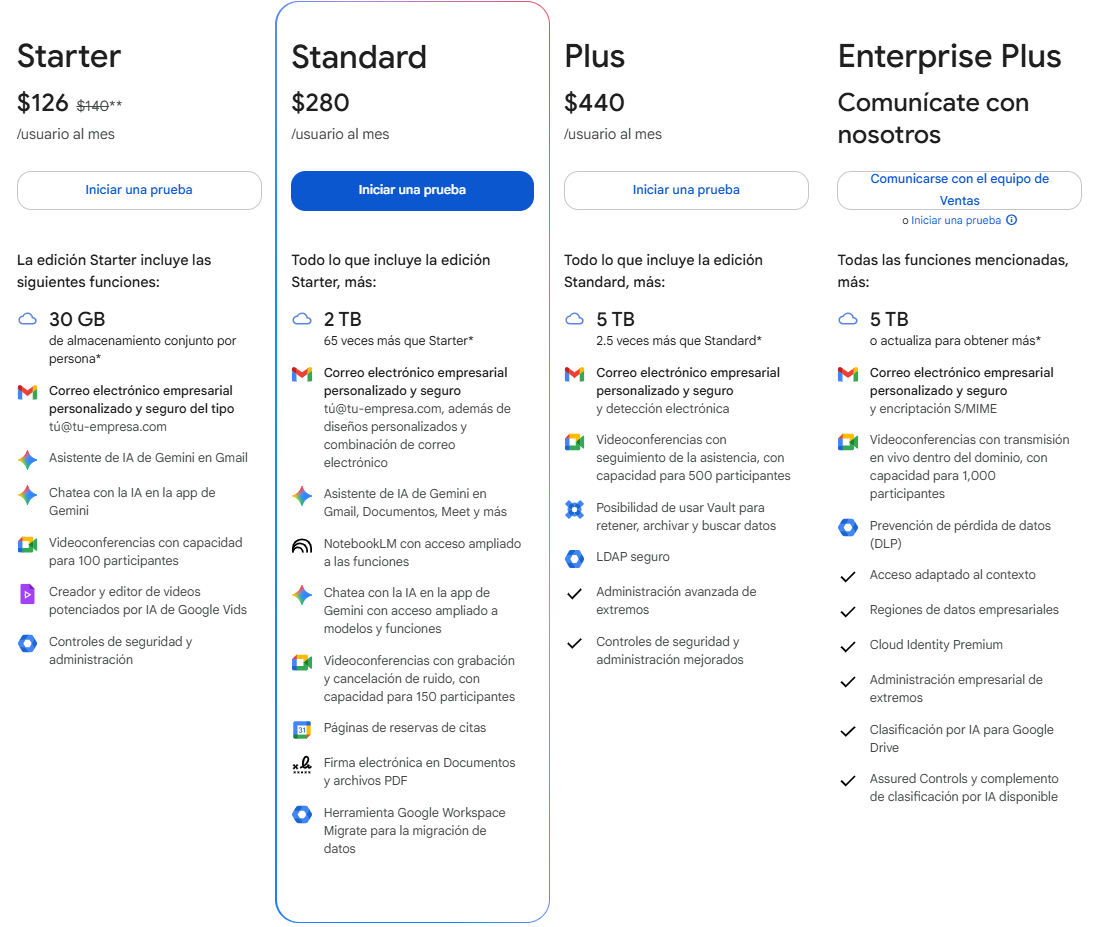
Task: Click the info icon beside Enterprise trial link
Action: pyautogui.click(x=1012, y=220)
